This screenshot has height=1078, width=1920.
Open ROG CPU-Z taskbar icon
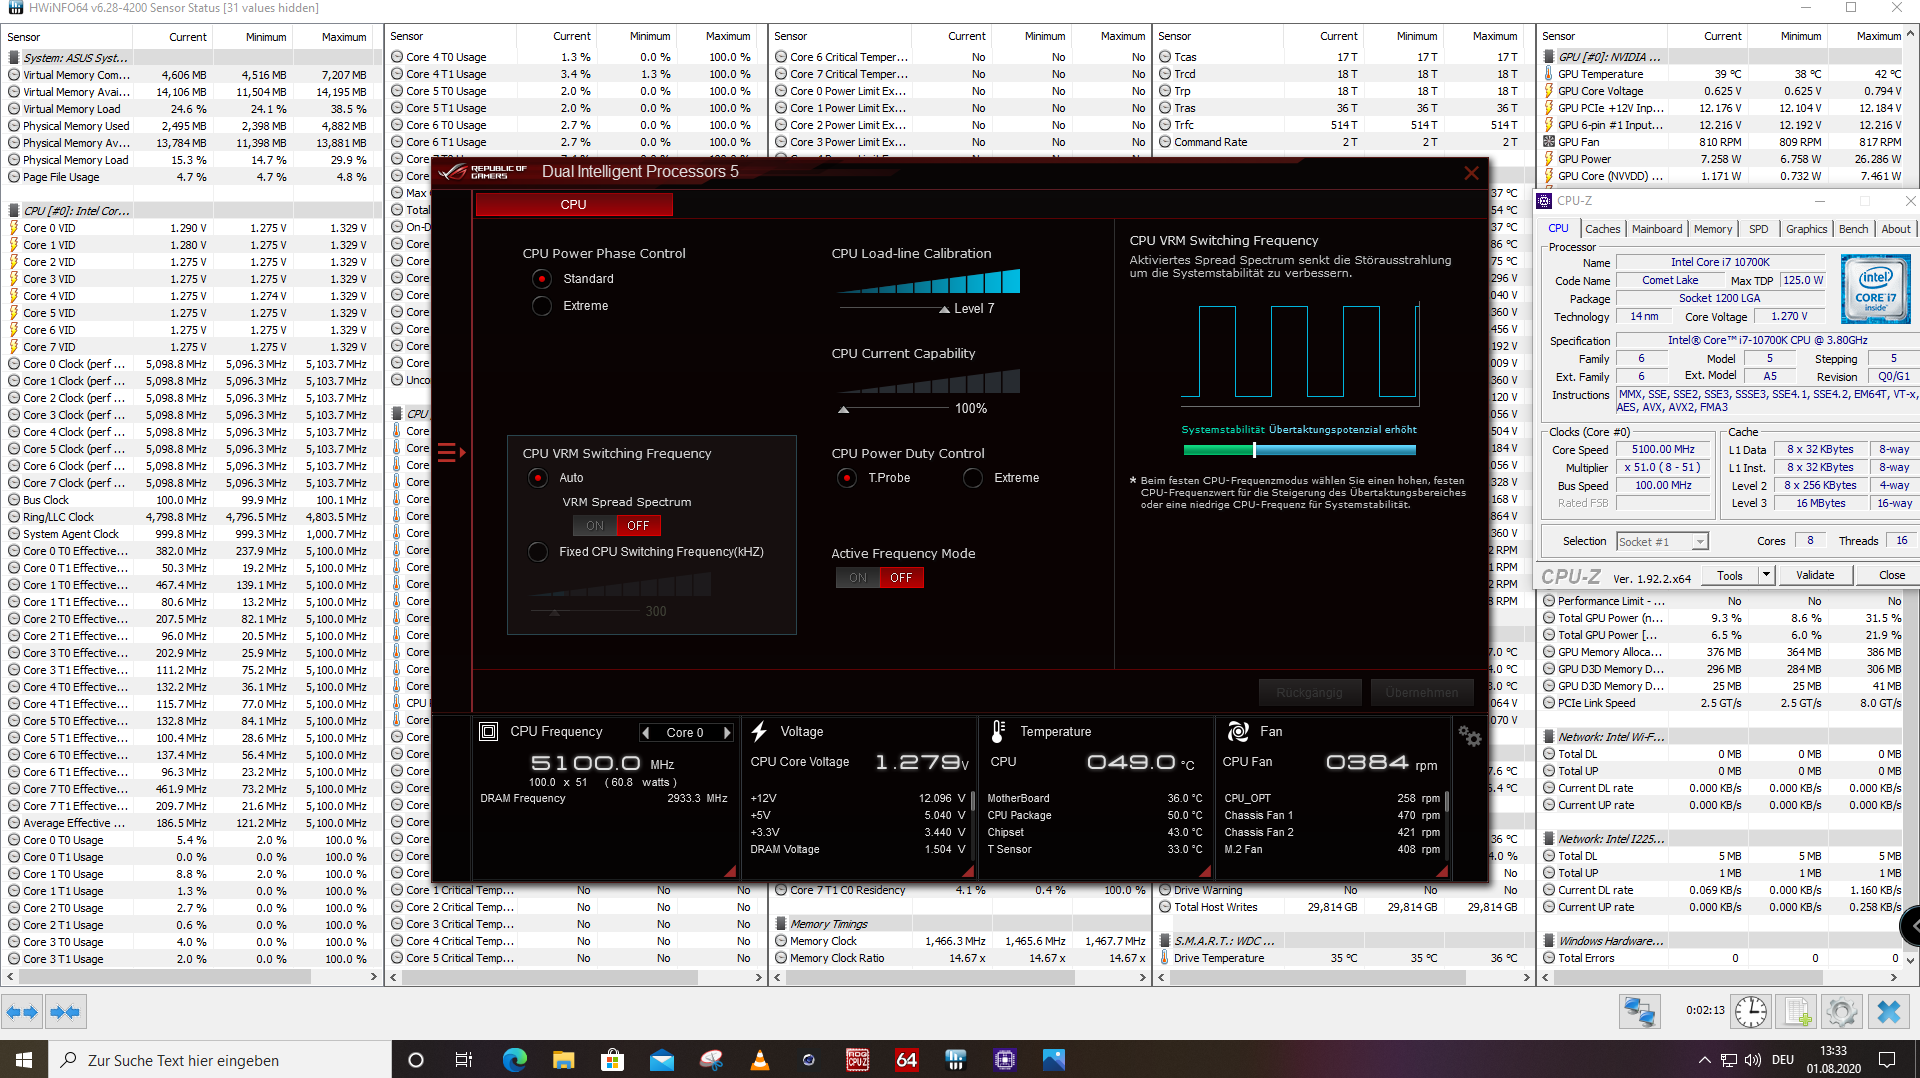point(857,1060)
